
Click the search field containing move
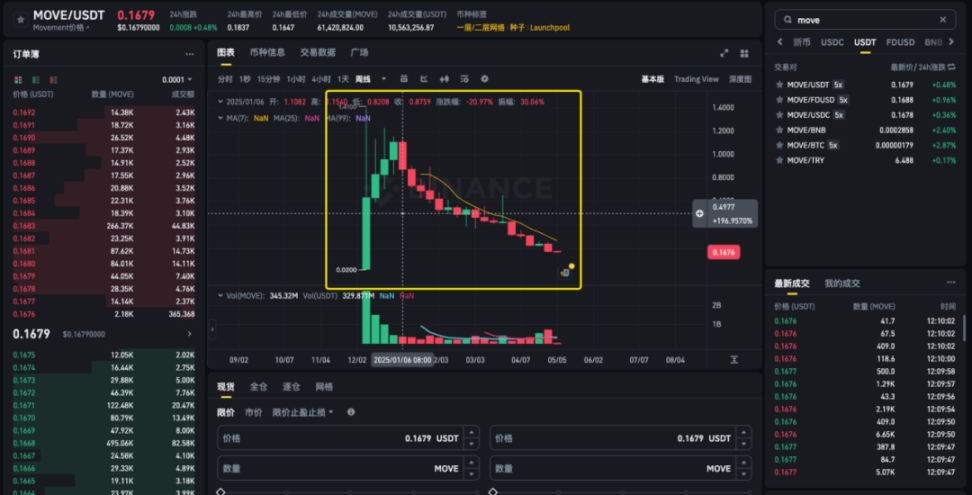click(x=867, y=20)
